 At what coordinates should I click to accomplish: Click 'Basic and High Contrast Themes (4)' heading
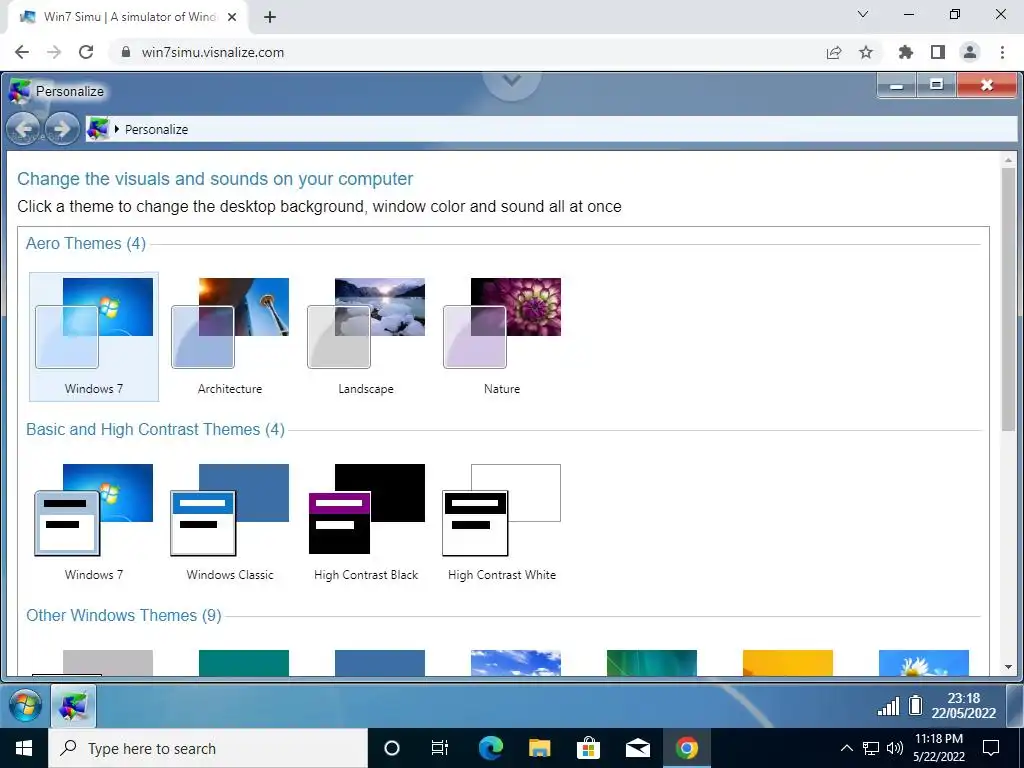click(x=155, y=429)
